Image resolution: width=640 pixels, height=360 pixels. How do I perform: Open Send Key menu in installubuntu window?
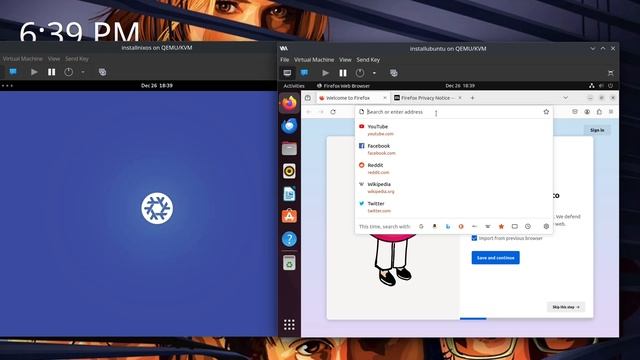(368, 60)
